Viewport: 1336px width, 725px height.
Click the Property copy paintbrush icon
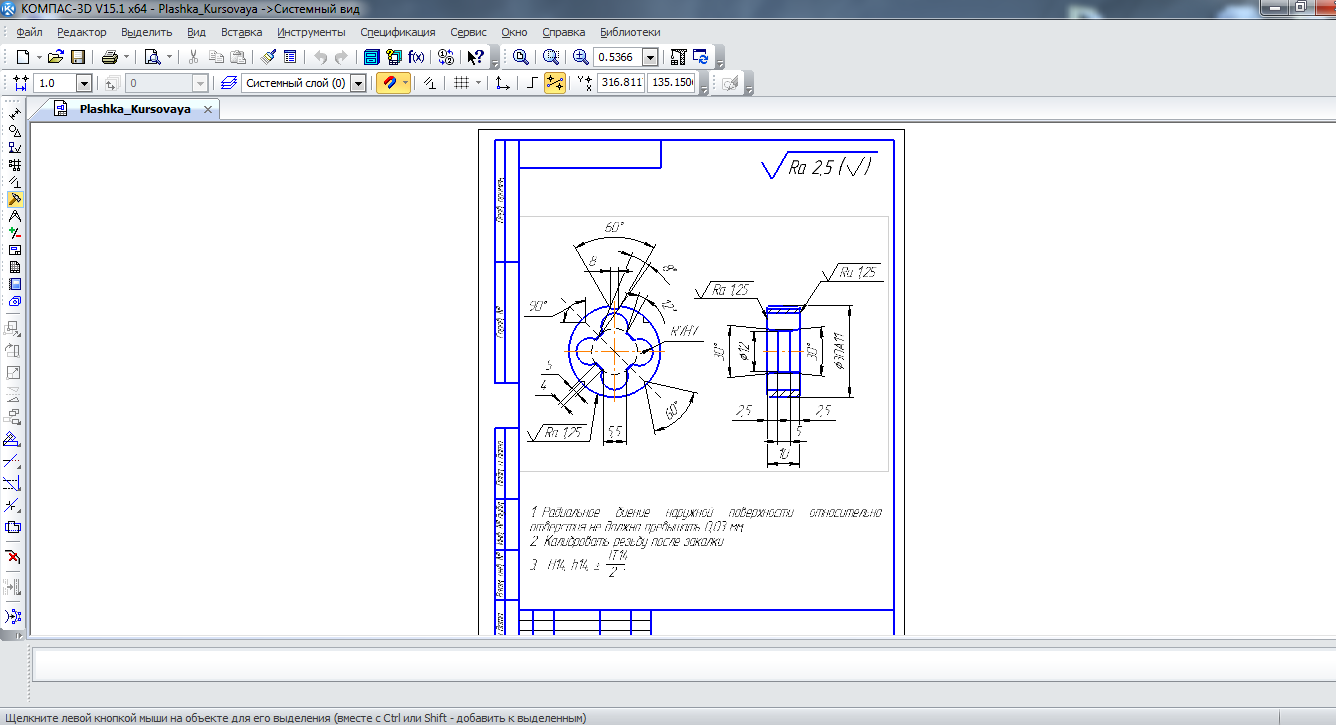pyautogui.click(x=268, y=57)
